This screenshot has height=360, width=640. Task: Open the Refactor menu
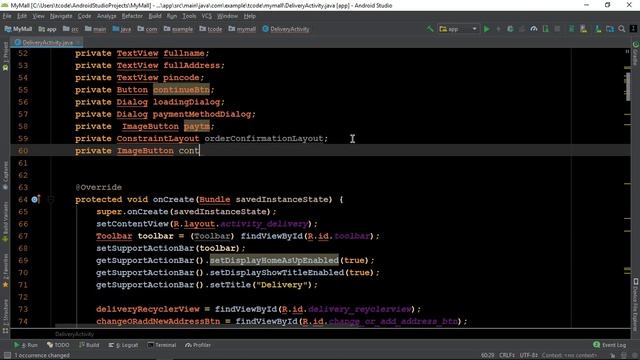tap(132, 16)
